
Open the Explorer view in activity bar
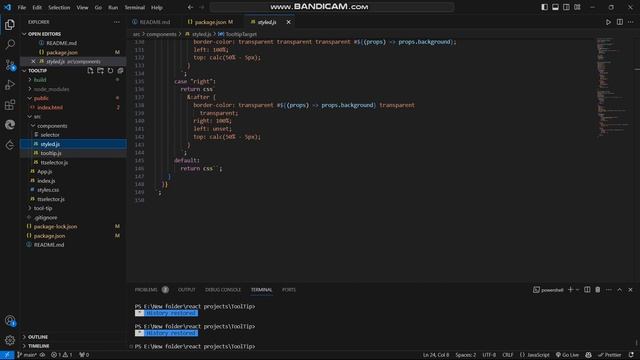pyautogui.click(x=10, y=24)
